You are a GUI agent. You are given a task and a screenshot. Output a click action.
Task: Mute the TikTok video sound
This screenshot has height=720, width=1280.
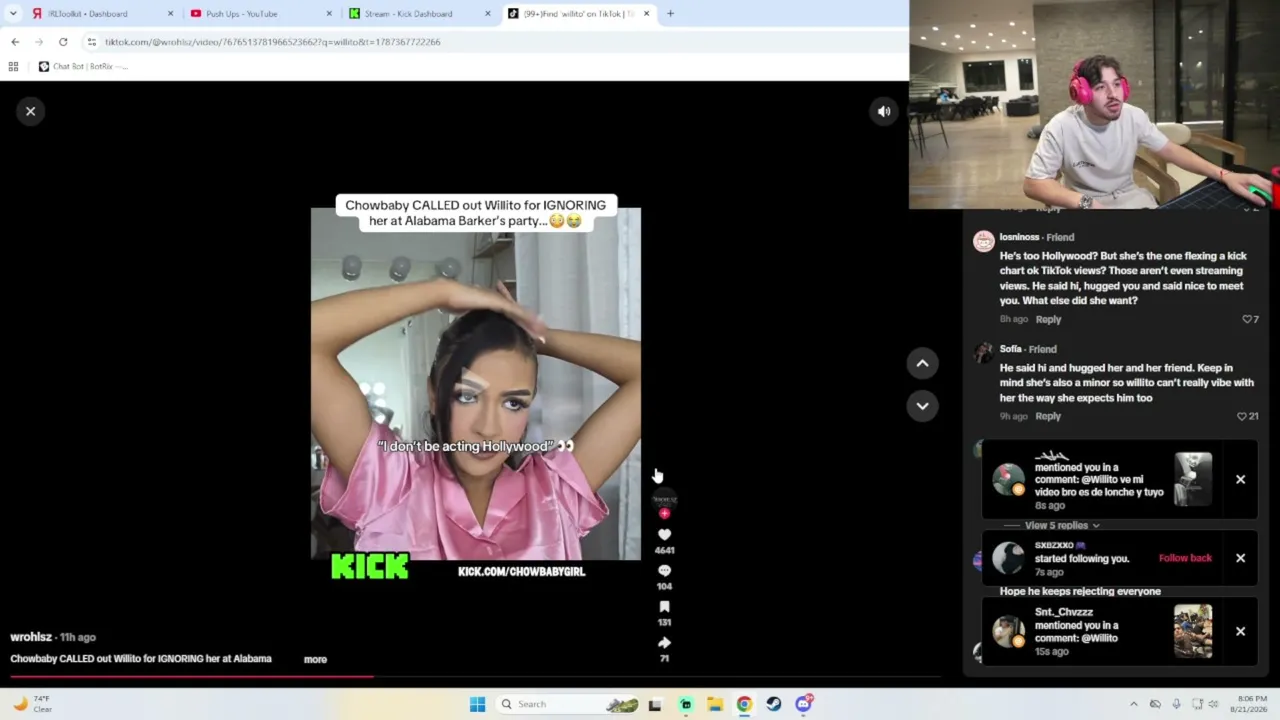coord(884,112)
